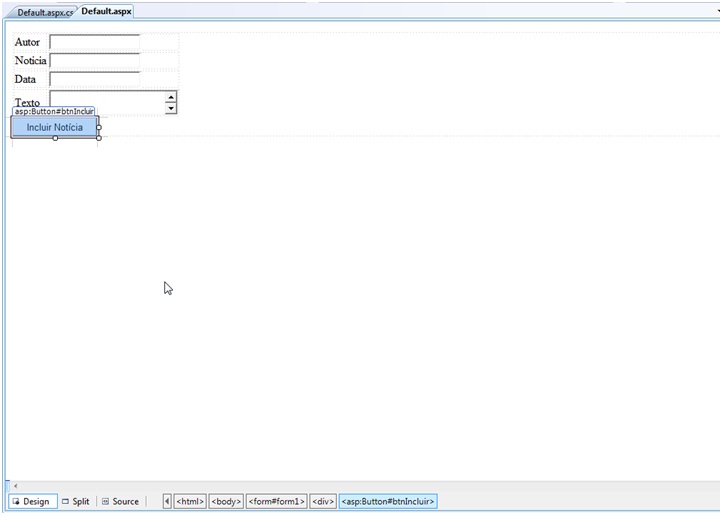Click the bottom-center resize handle of the button

[x=55, y=138]
